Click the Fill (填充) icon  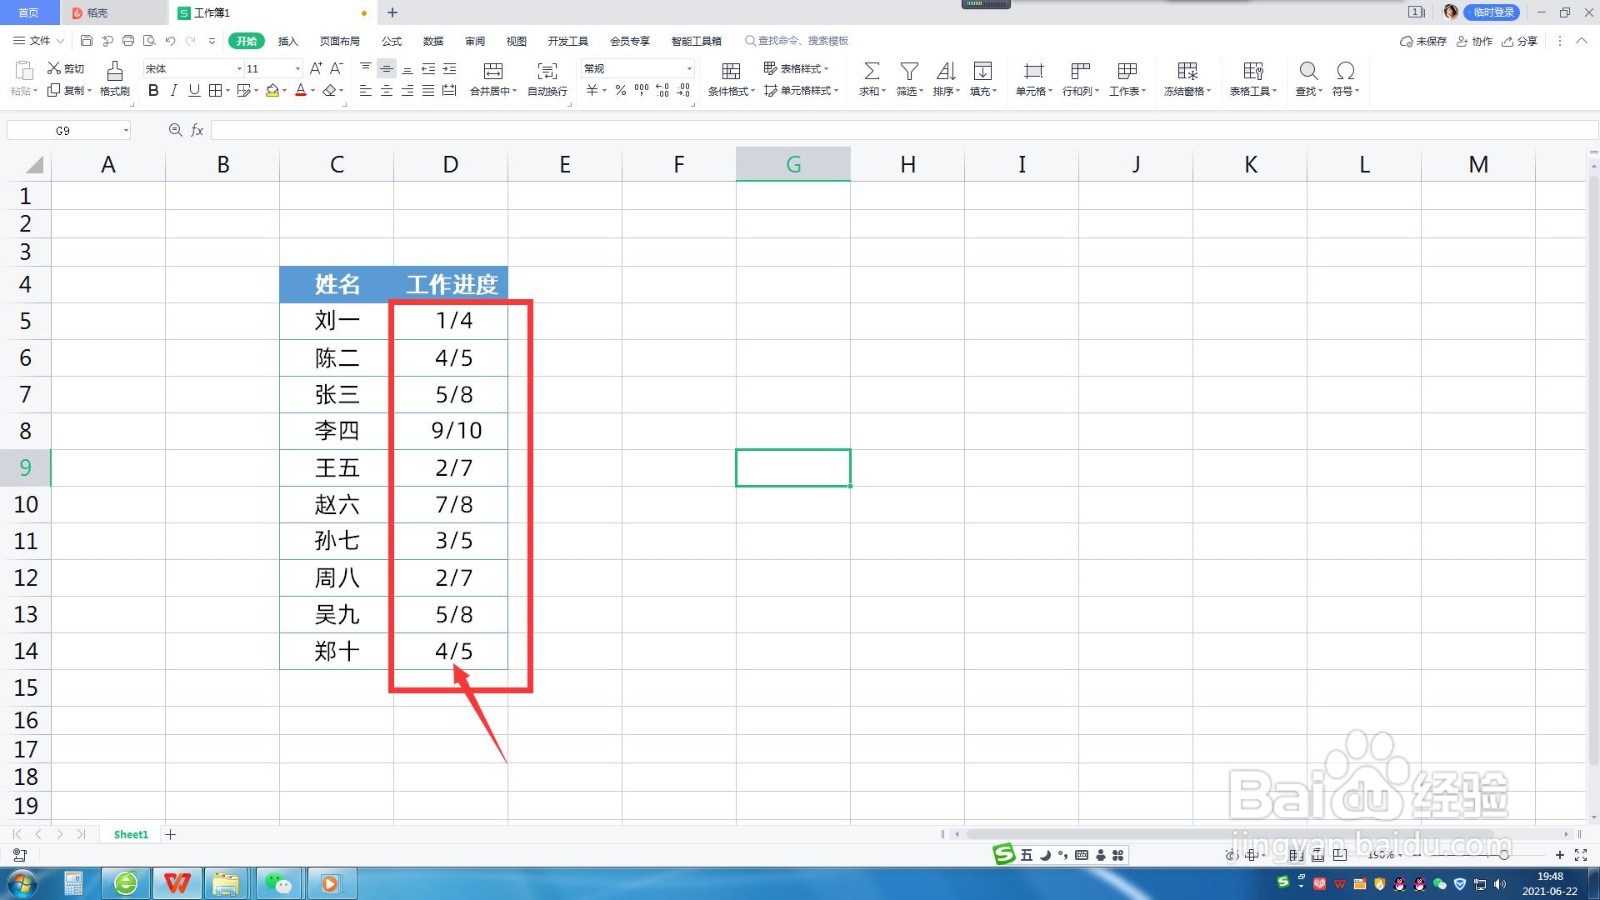coord(983,71)
